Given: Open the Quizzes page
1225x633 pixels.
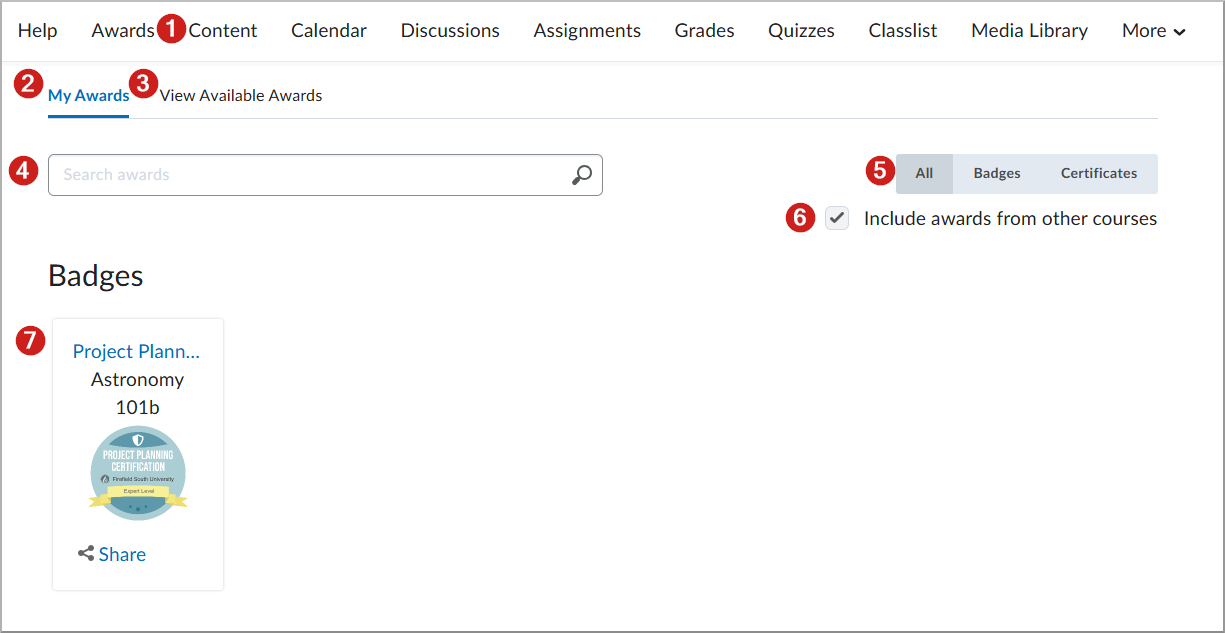Looking at the screenshot, I should click(801, 30).
